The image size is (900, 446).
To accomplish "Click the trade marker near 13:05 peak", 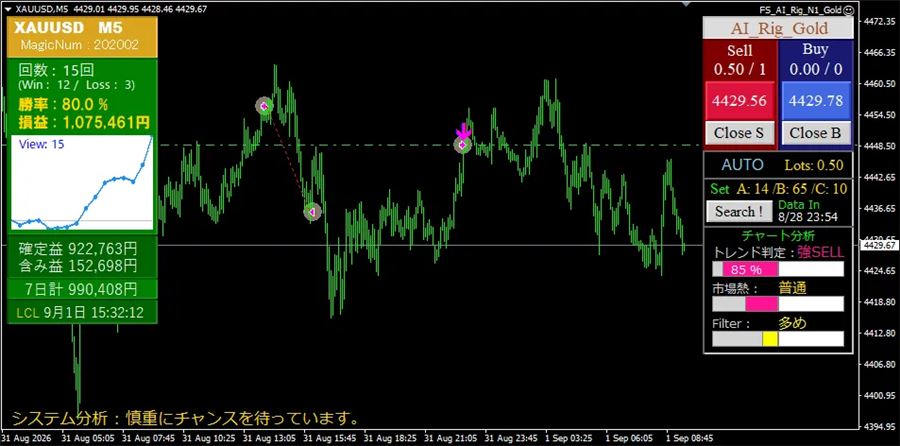I will tap(264, 106).
